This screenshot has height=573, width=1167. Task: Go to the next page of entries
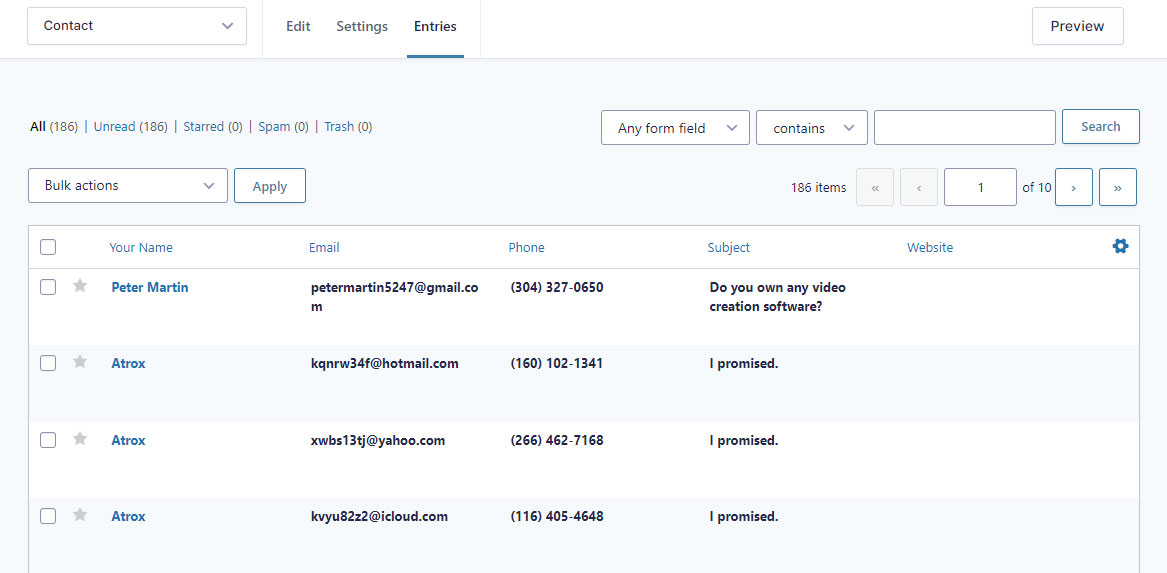pyautogui.click(x=1074, y=188)
